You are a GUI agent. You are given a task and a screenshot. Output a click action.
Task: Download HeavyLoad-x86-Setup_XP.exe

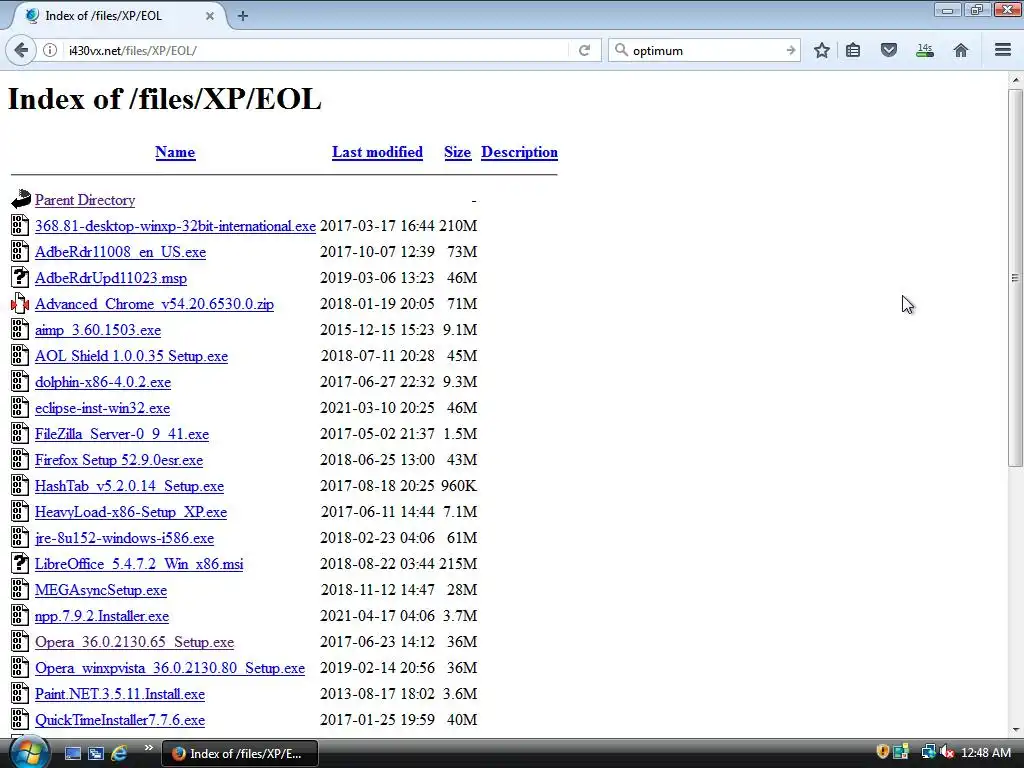click(x=131, y=512)
